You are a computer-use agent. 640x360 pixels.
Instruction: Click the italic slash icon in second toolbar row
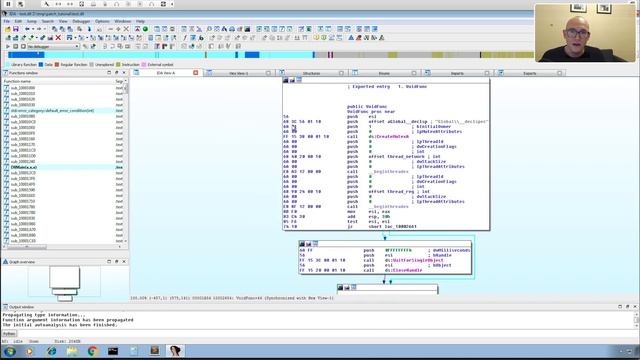[x=185, y=38]
